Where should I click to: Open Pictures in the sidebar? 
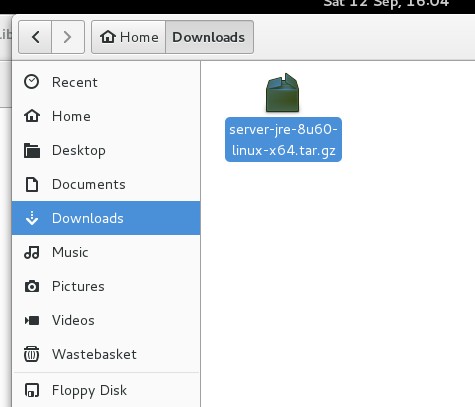point(106,286)
